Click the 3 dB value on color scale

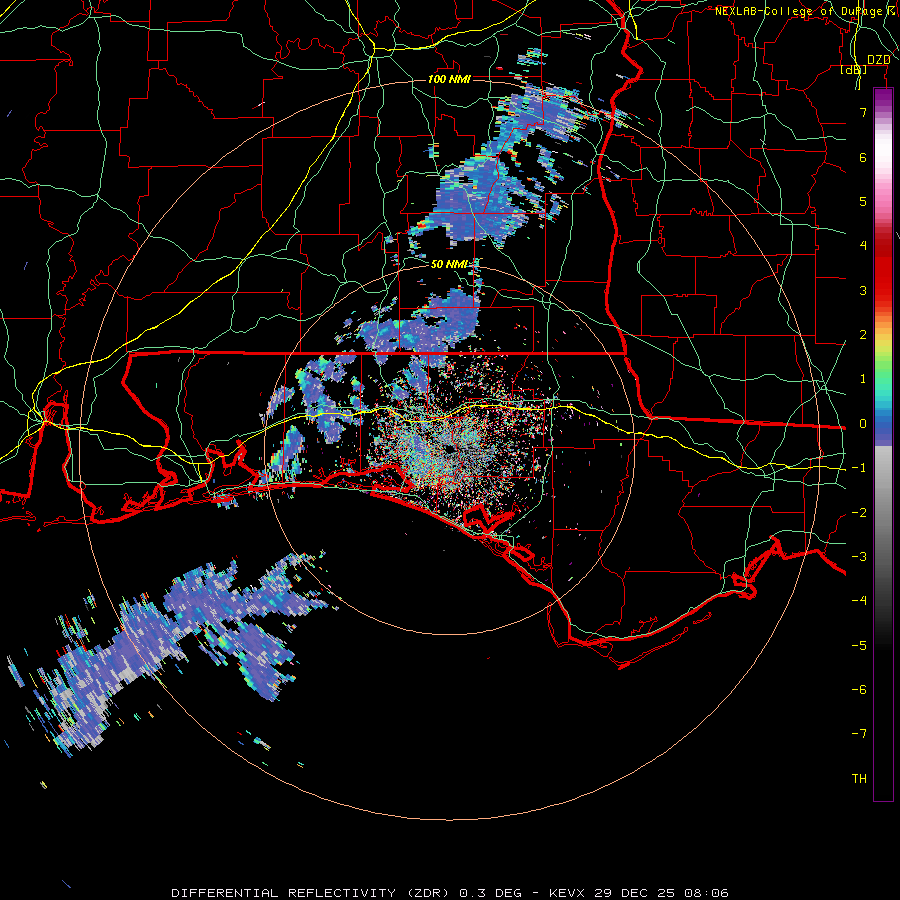[x=863, y=290]
